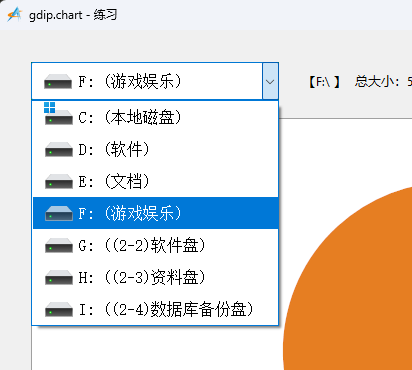The width and height of the screenshot is (412, 370).
Task: Choose E: (文档) drive entry
Action: pos(156,181)
